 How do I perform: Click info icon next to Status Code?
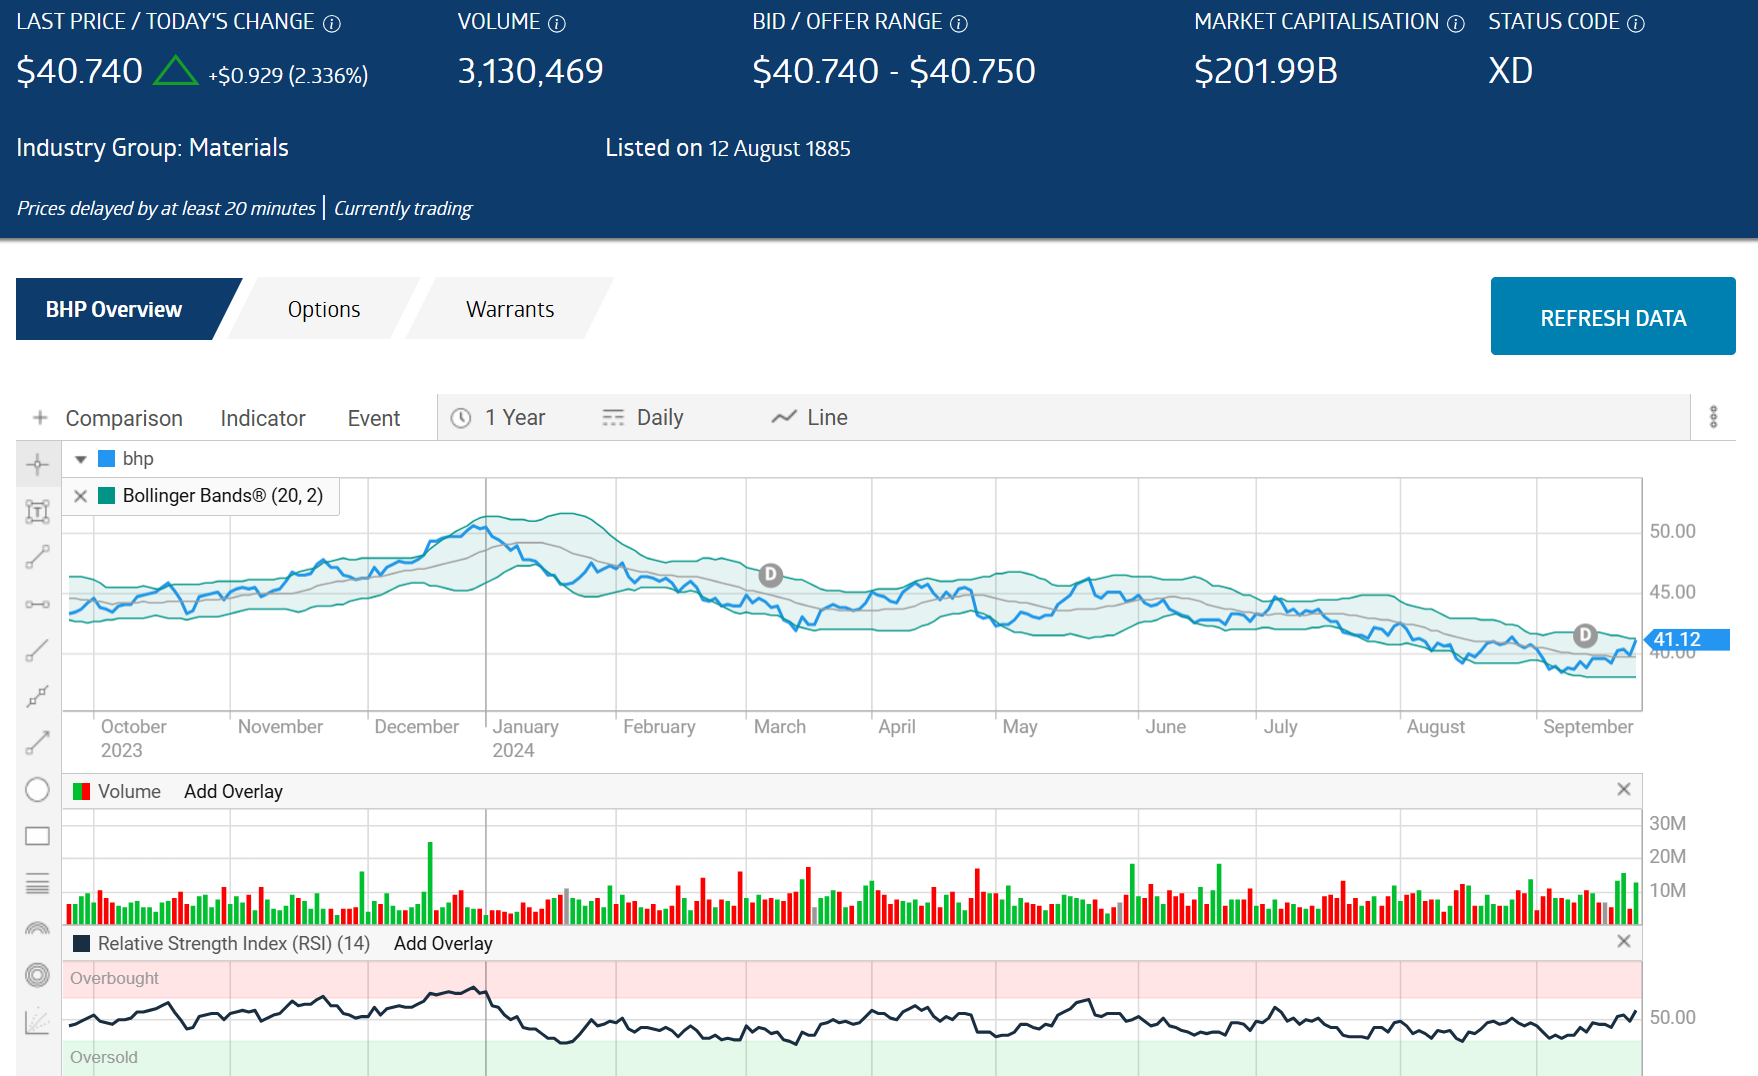(x=1636, y=23)
